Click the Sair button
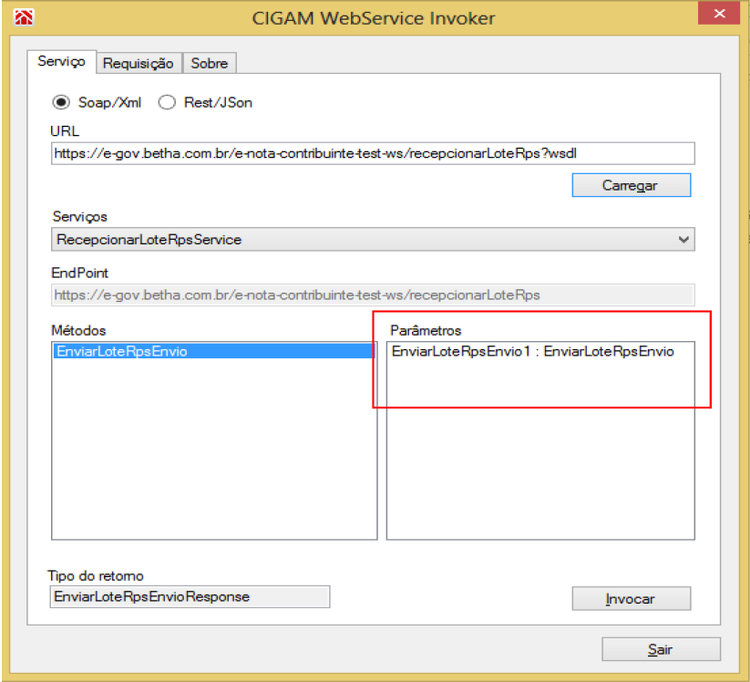Screen dimensions: 750x682 [661, 649]
